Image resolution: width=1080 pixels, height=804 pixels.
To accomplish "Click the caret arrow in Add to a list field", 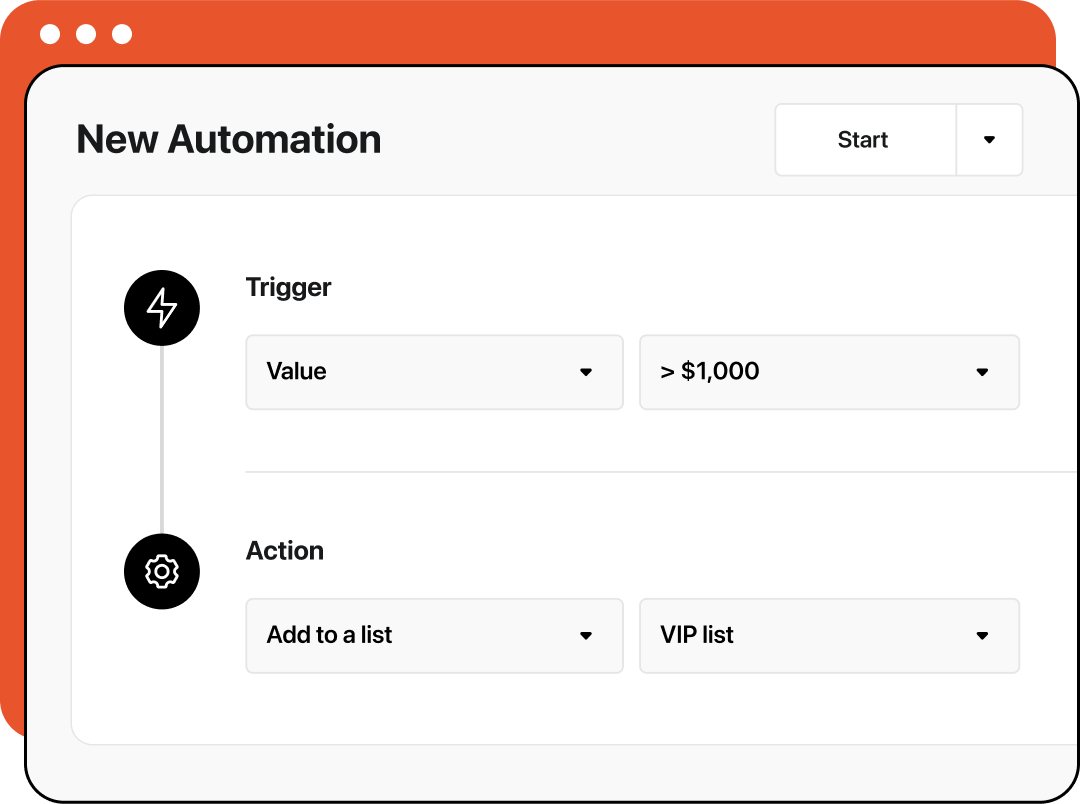I will (586, 636).
